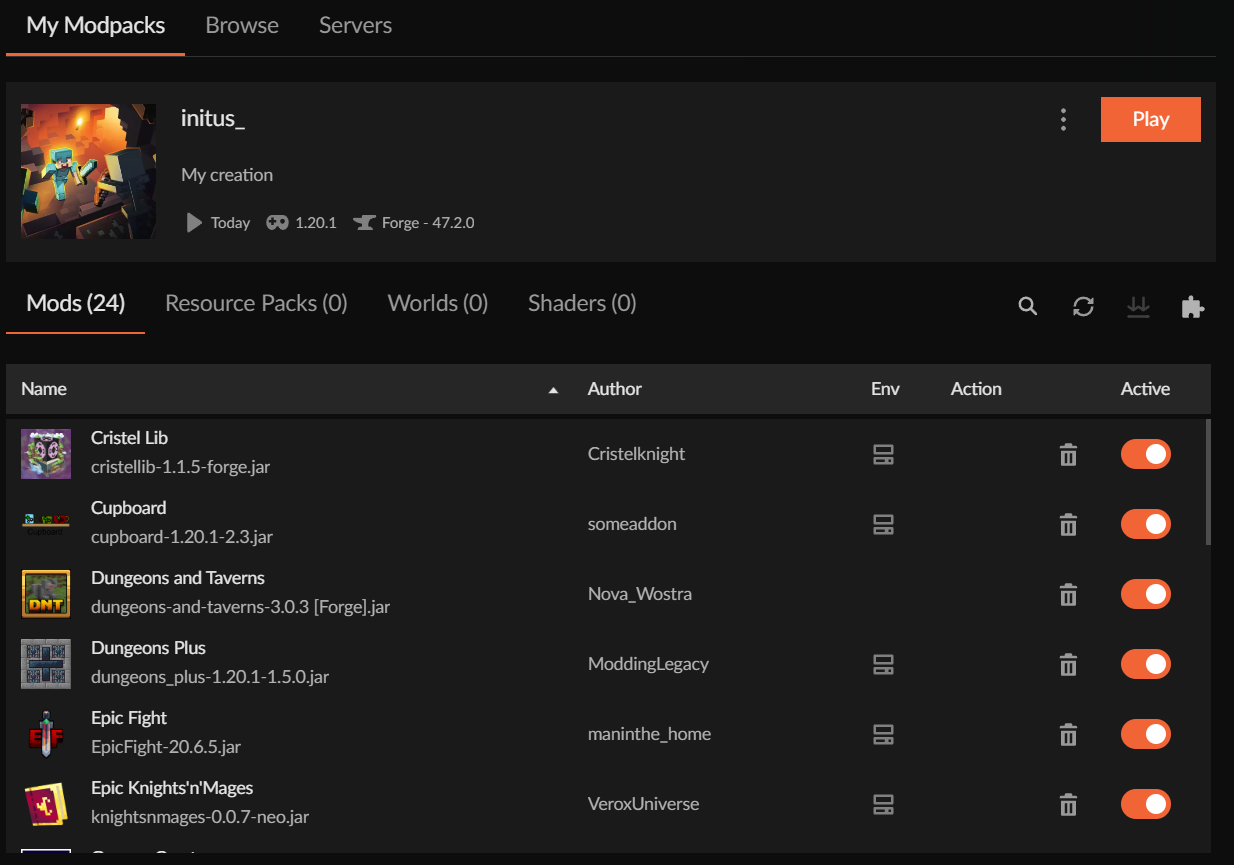Click the refresh mods icon
1234x865 pixels.
(x=1083, y=306)
